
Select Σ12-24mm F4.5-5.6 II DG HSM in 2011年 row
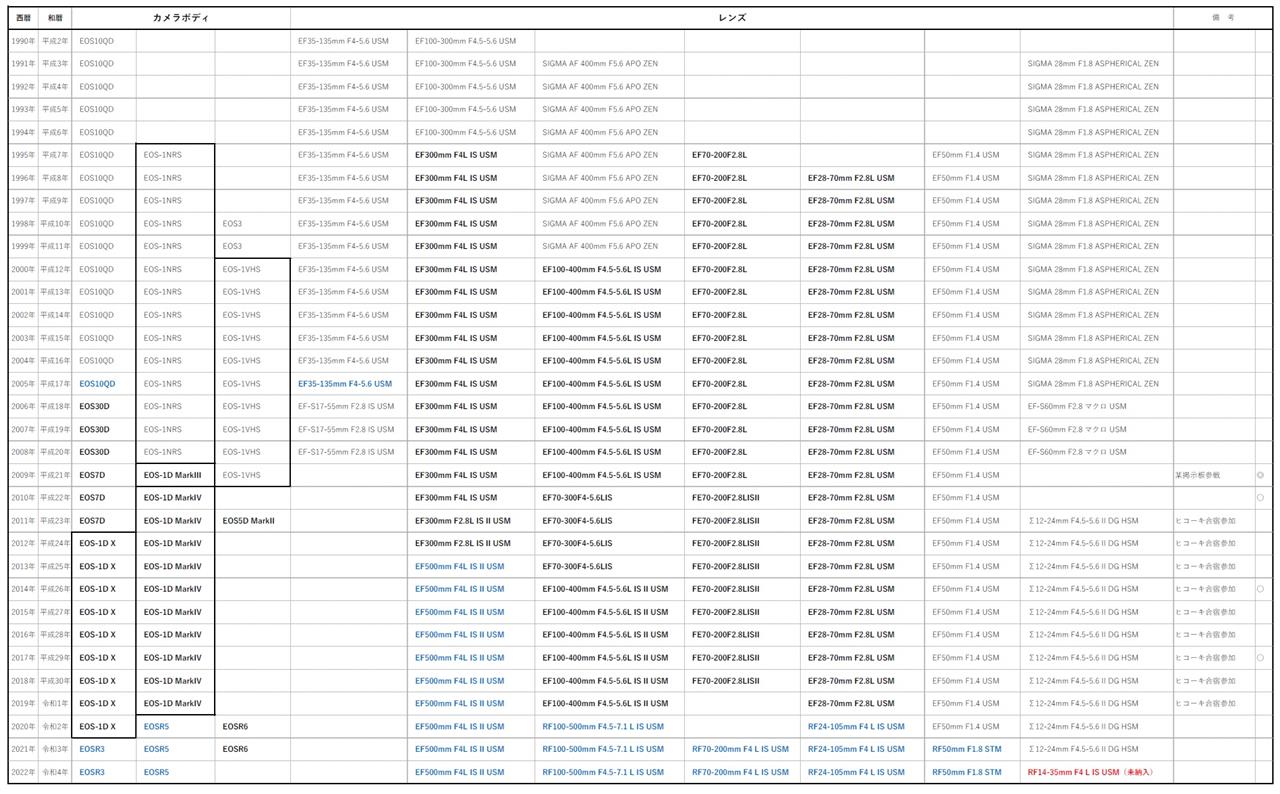point(1083,521)
